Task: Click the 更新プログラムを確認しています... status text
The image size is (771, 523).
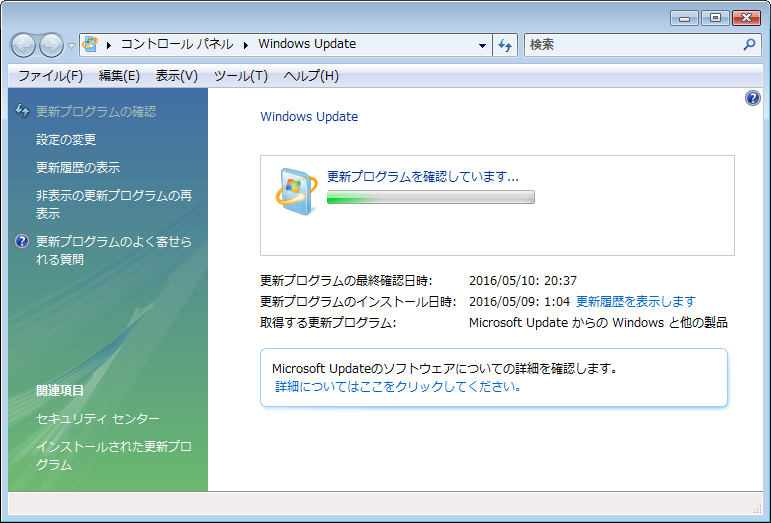Action: (423, 176)
